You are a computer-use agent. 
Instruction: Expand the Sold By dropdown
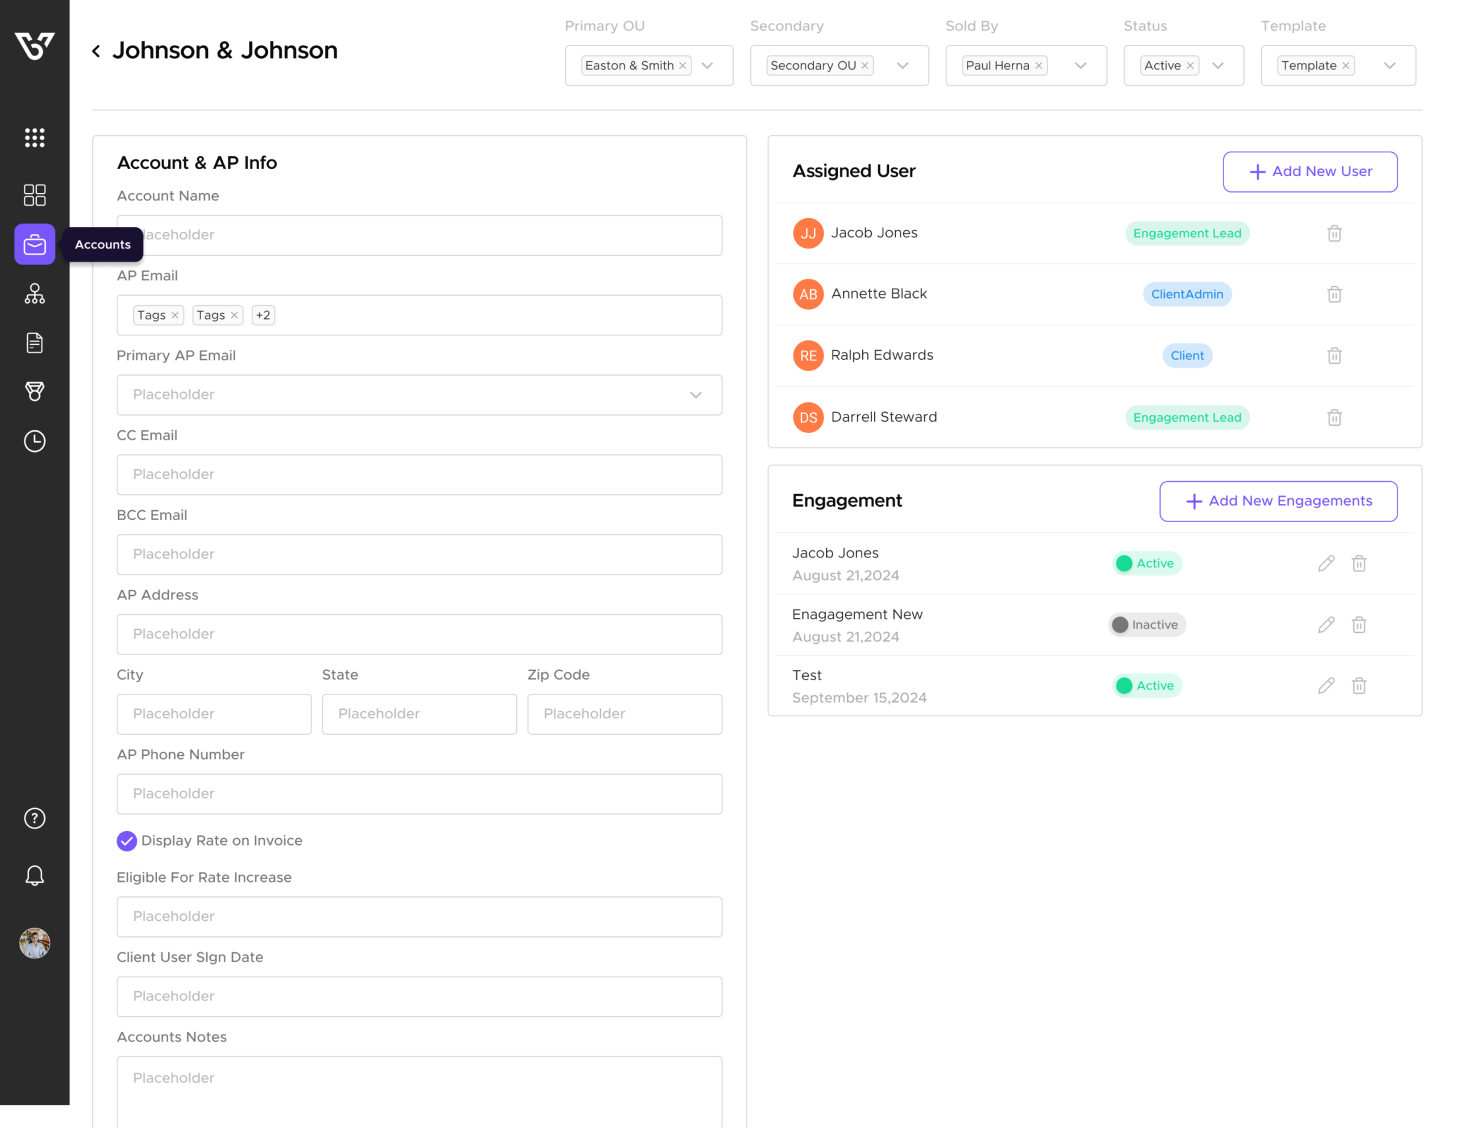pos(1080,66)
